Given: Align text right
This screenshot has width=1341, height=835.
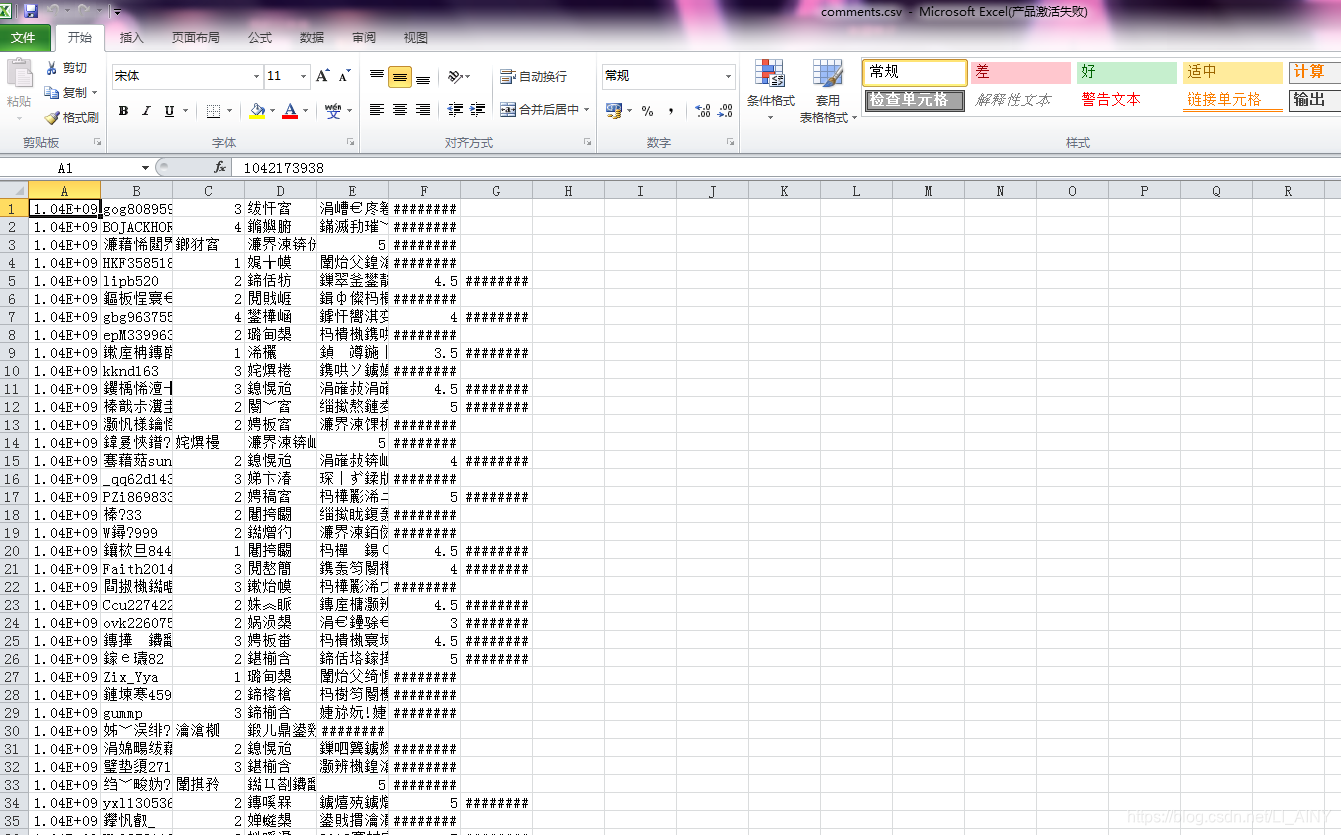Looking at the screenshot, I should (x=423, y=110).
